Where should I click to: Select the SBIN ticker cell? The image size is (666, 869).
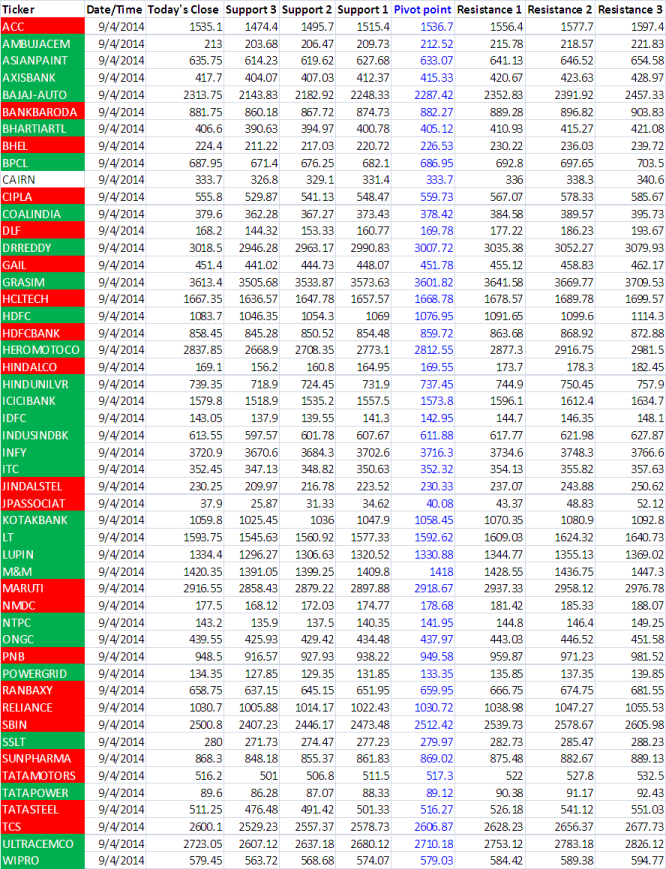(43, 724)
